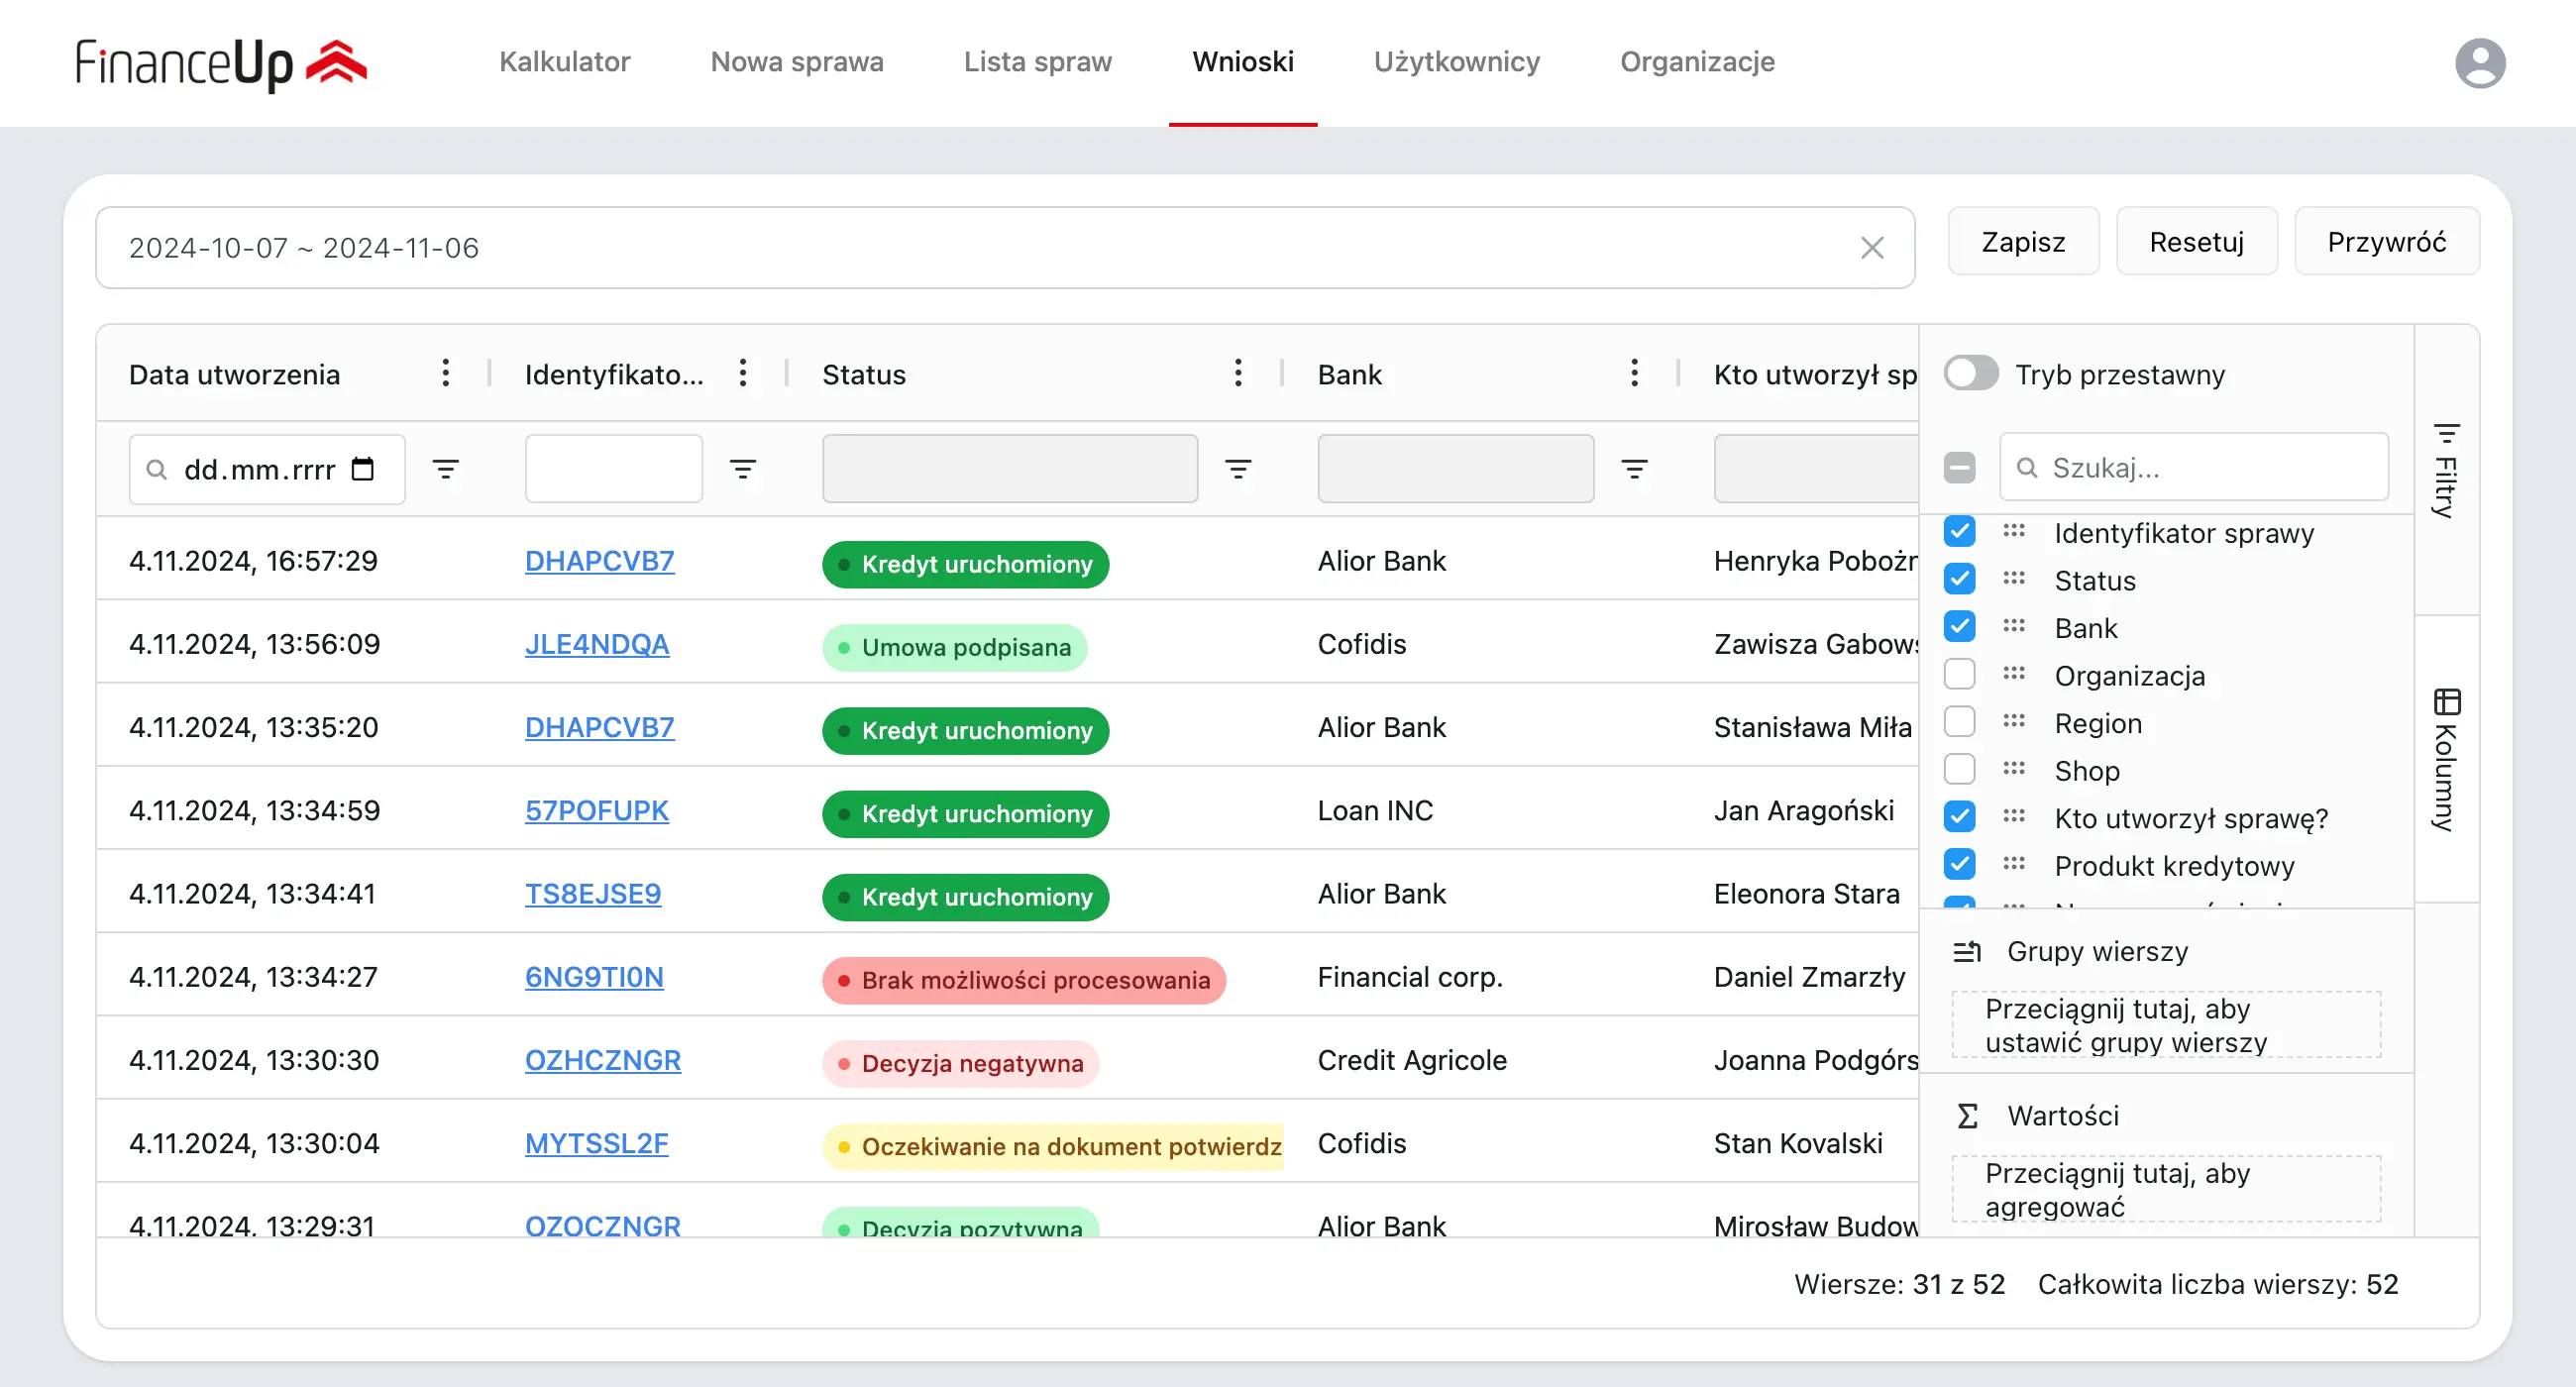The width and height of the screenshot is (2576, 1387).
Task: Open the filter icon for Bank column
Action: 1634,469
